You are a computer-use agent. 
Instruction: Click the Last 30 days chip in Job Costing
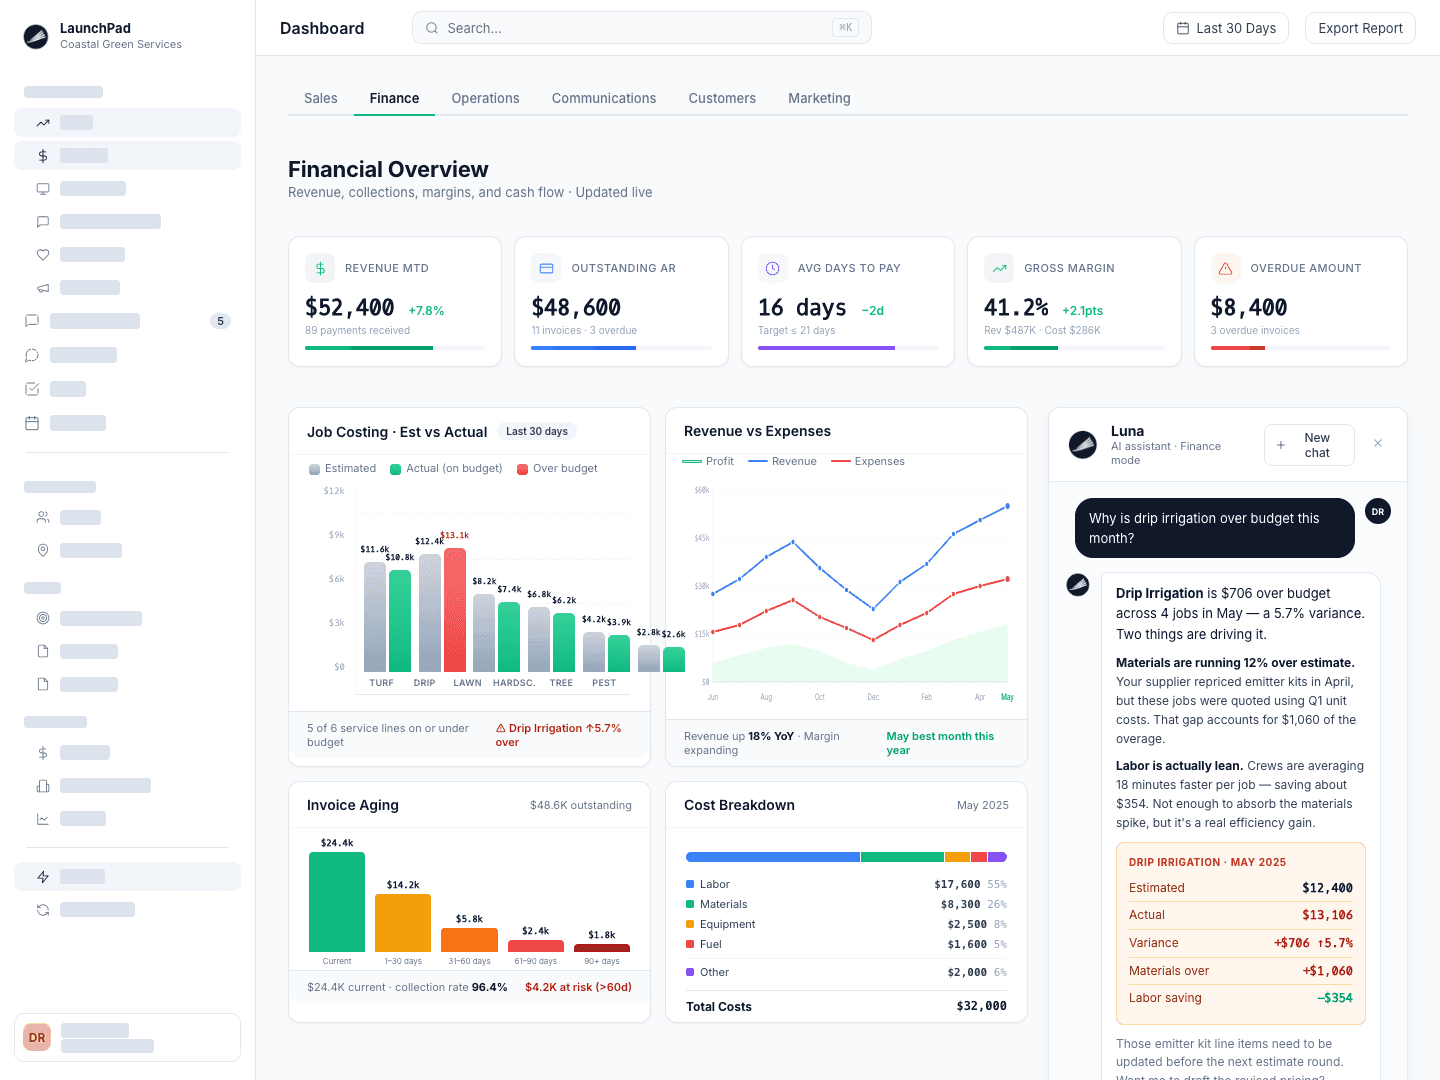537,431
